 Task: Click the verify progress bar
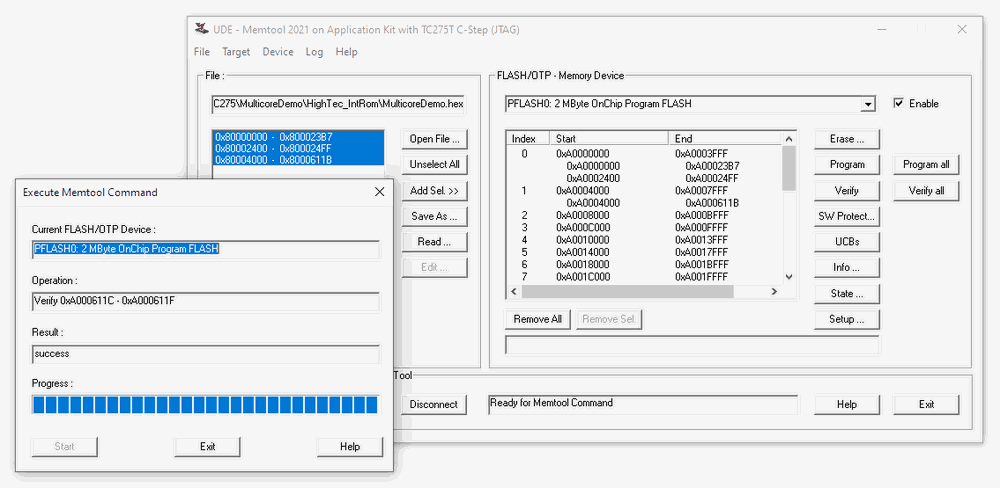pyautogui.click(x=205, y=404)
